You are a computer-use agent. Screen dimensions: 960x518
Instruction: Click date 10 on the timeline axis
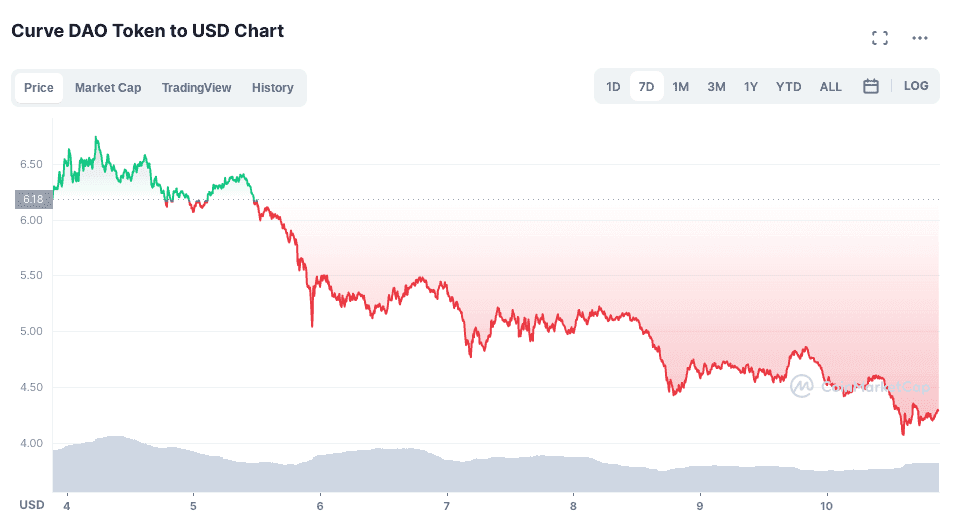827,504
